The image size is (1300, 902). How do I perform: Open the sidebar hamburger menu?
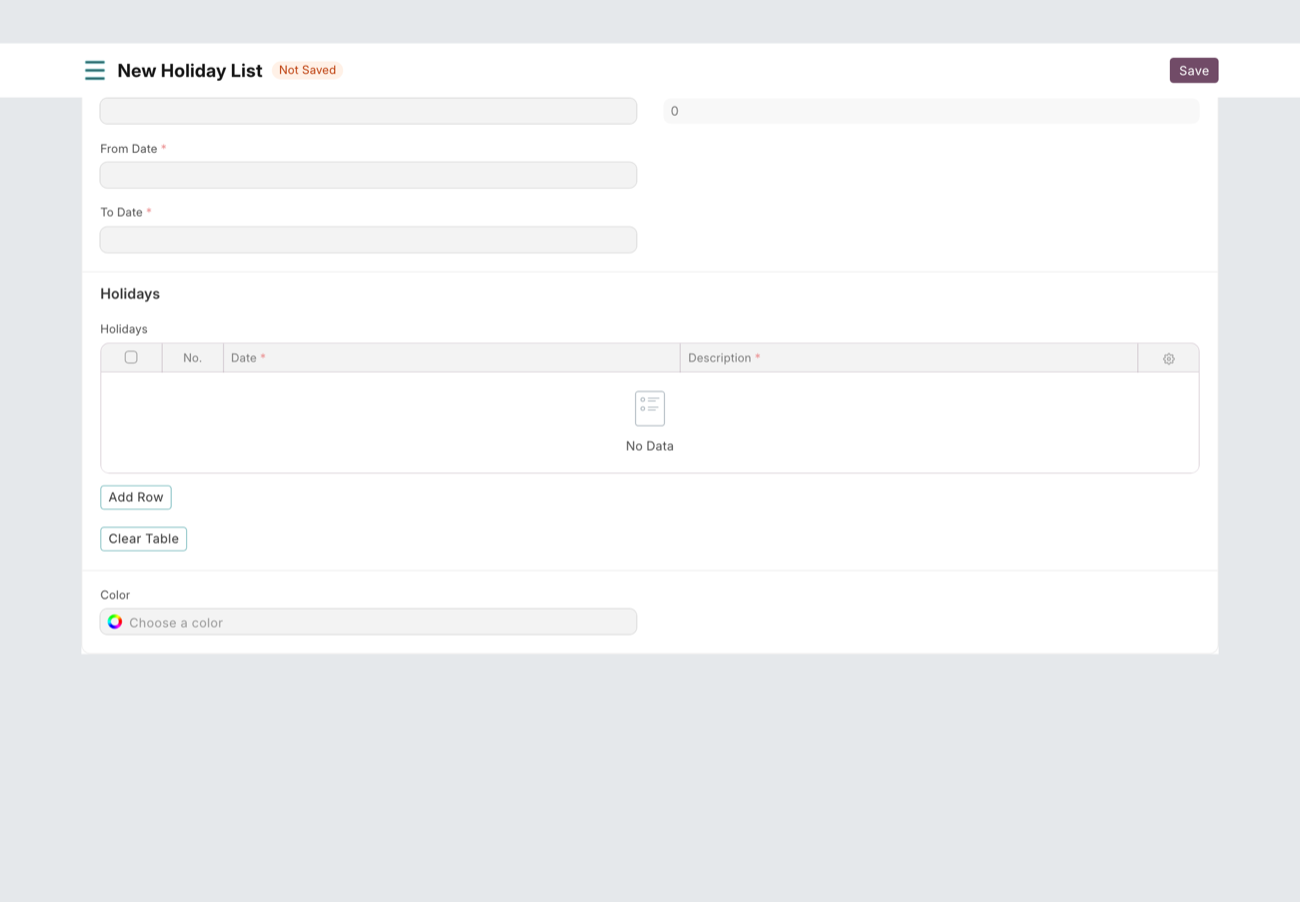click(95, 70)
